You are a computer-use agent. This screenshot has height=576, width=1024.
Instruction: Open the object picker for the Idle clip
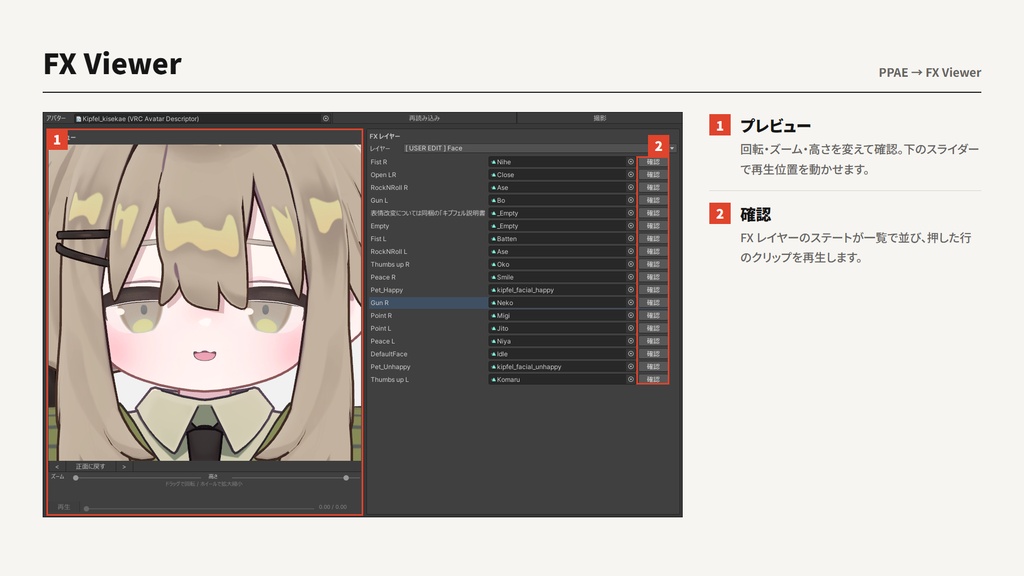[631, 354]
